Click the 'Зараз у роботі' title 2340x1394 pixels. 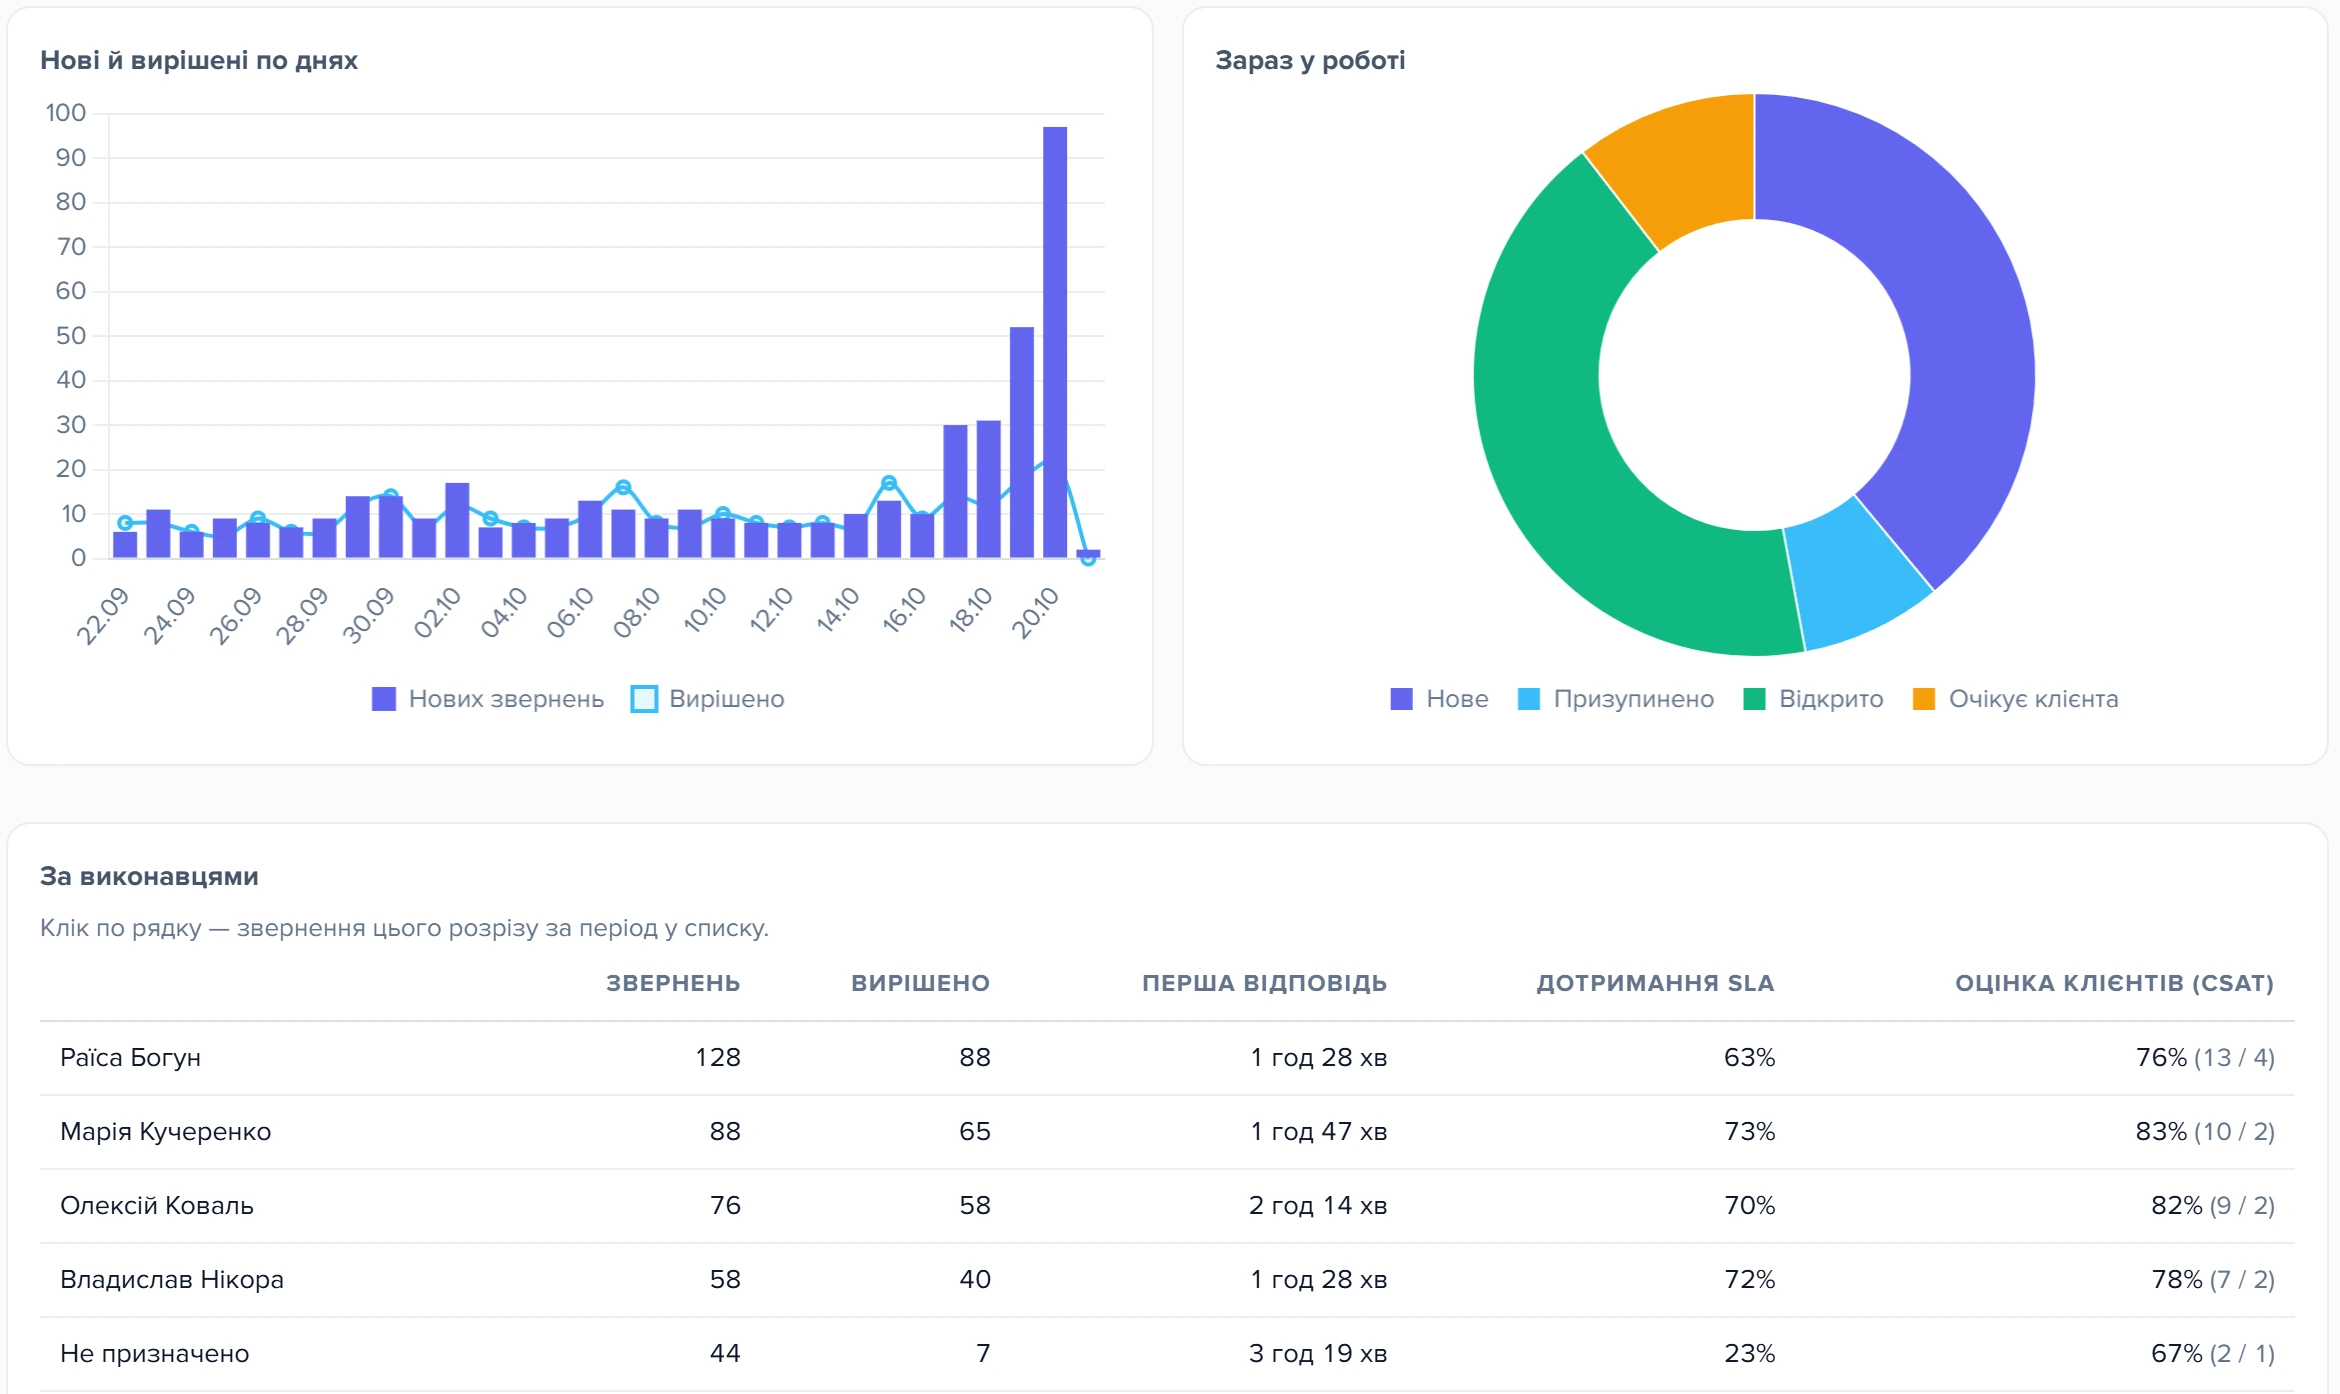(x=1310, y=61)
